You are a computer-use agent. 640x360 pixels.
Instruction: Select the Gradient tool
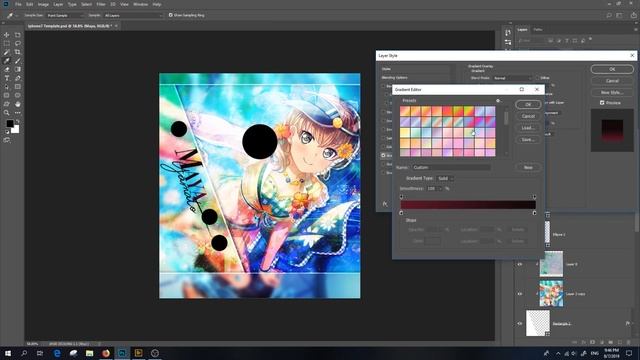click(18, 69)
